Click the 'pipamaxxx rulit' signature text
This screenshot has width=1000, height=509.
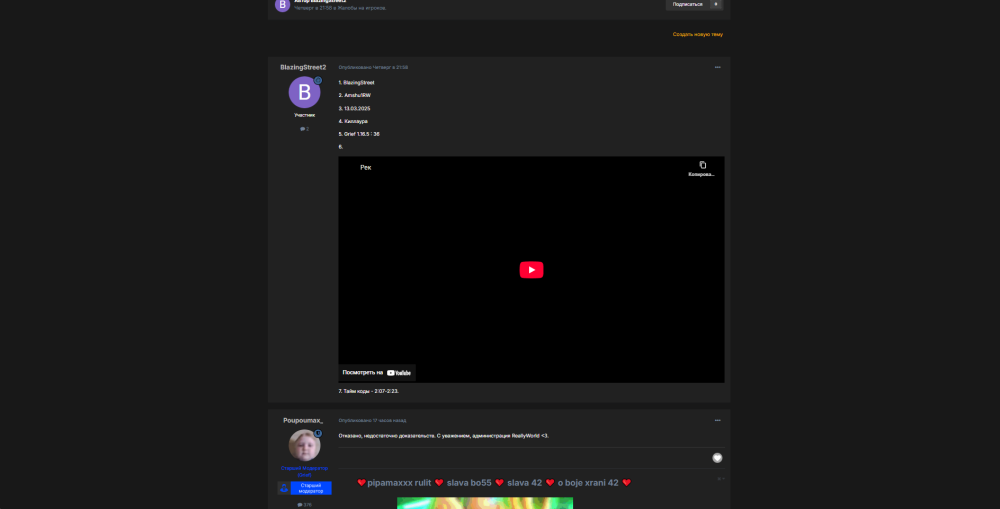click(x=399, y=483)
